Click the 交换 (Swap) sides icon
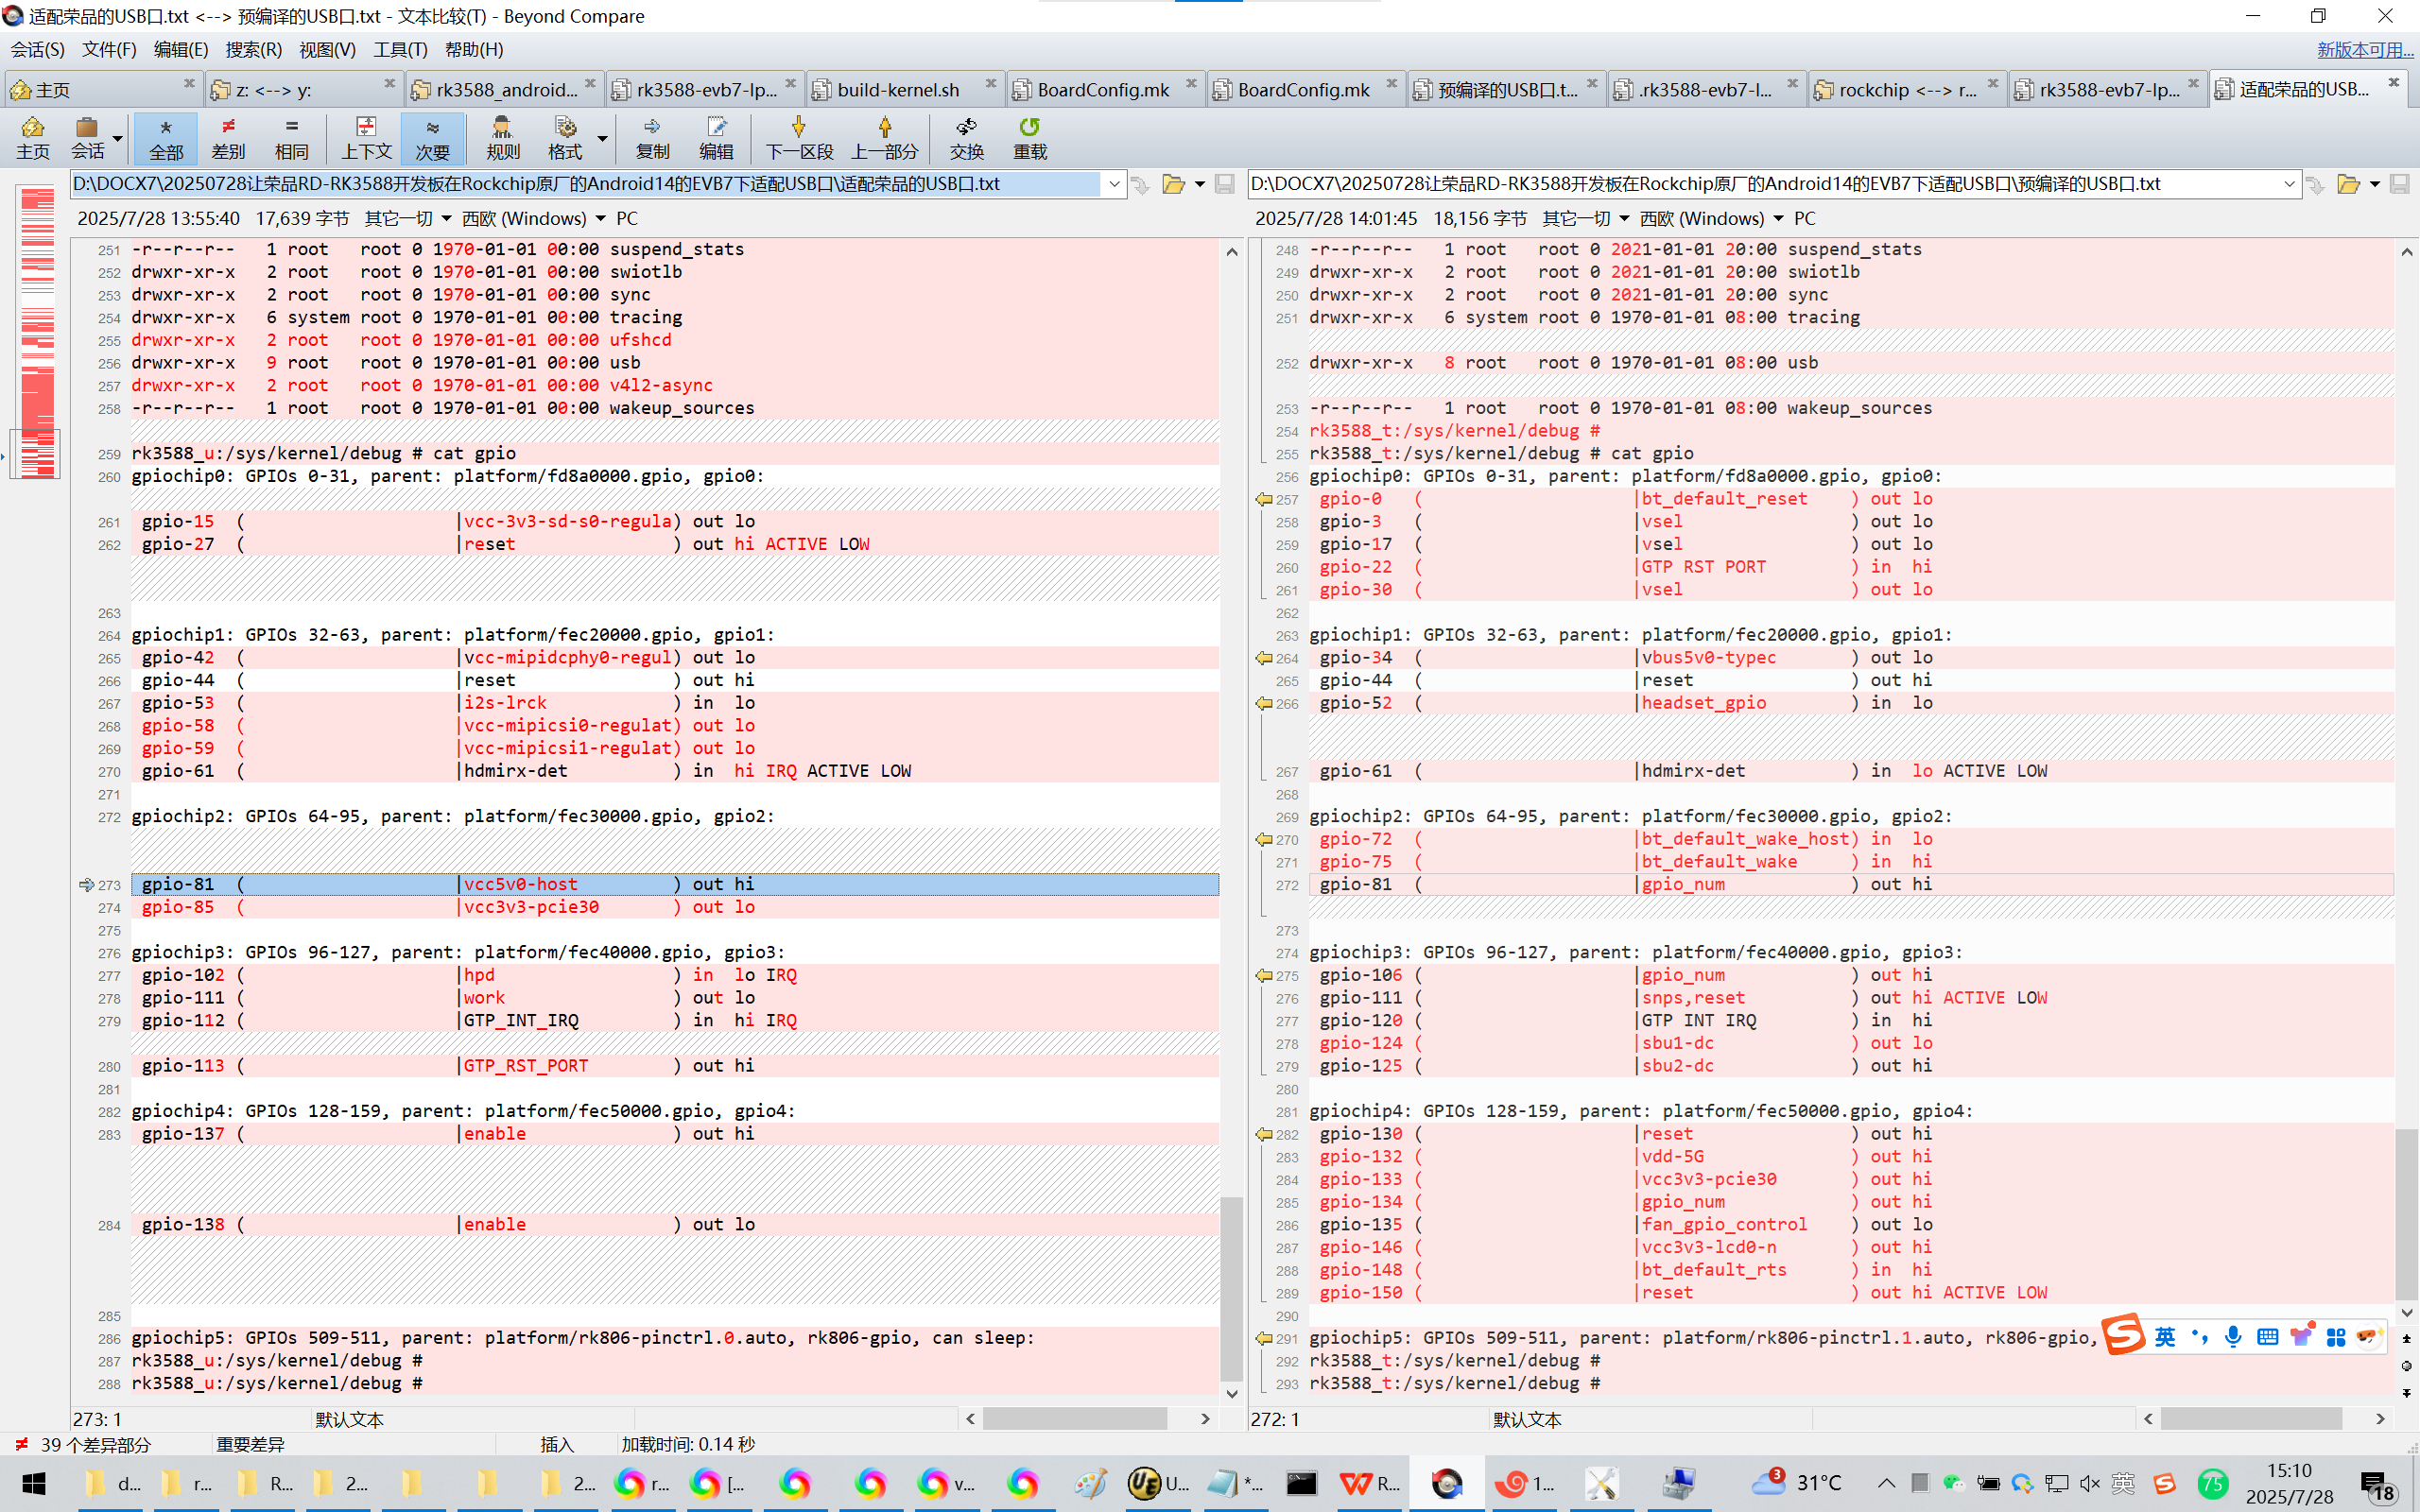The width and height of the screenshot is (2420, 1512). (x=966, y=137)
